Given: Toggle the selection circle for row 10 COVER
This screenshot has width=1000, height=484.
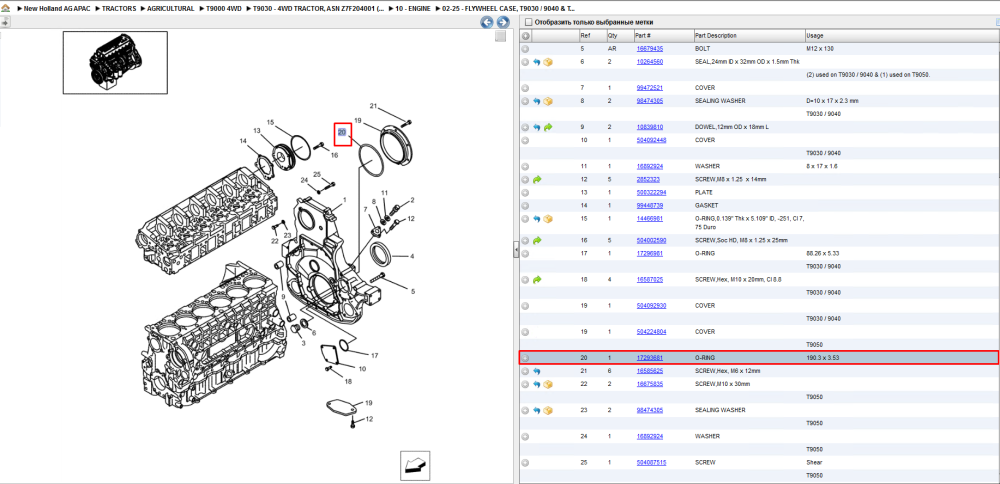Looking at the screenshot, I should pos(526,140).
